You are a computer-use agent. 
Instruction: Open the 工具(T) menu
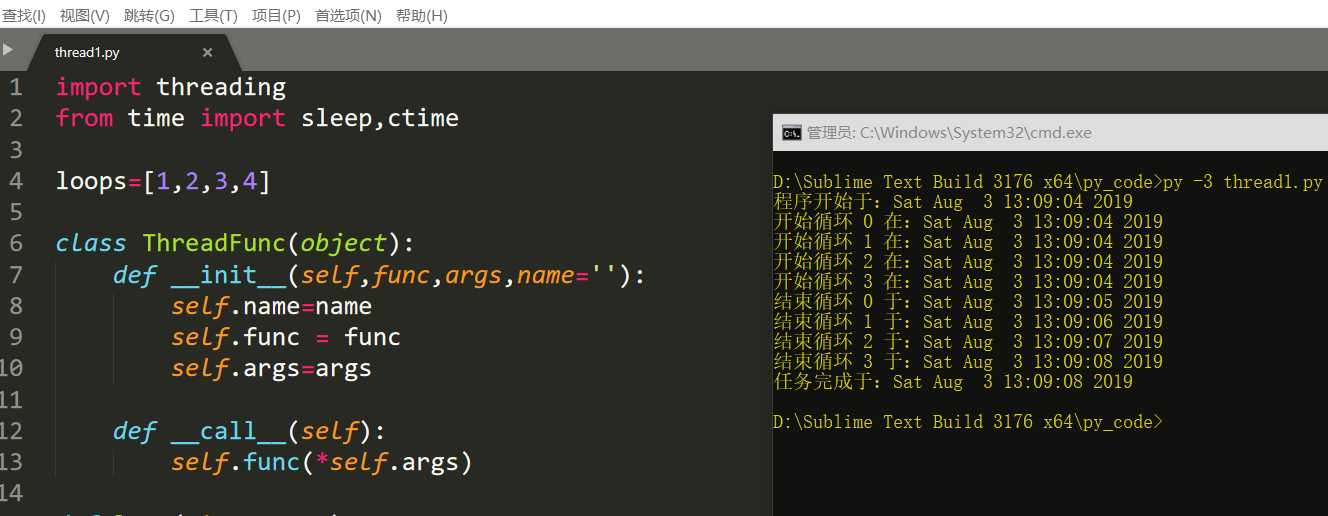[213, 15]
